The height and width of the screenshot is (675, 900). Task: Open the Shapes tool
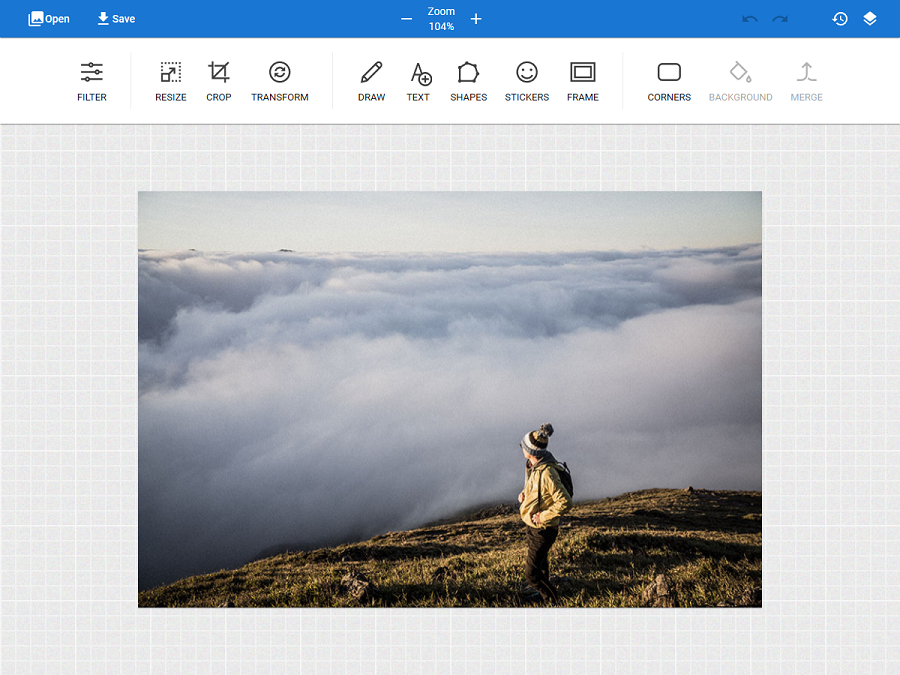pos(468,80)
